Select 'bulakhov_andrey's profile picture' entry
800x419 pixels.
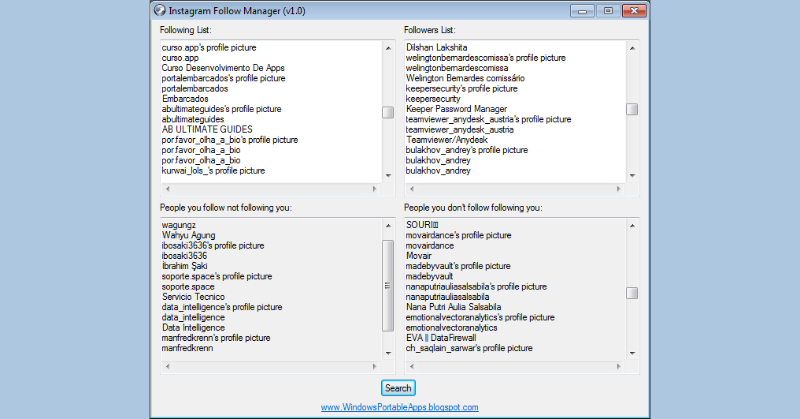467,150
